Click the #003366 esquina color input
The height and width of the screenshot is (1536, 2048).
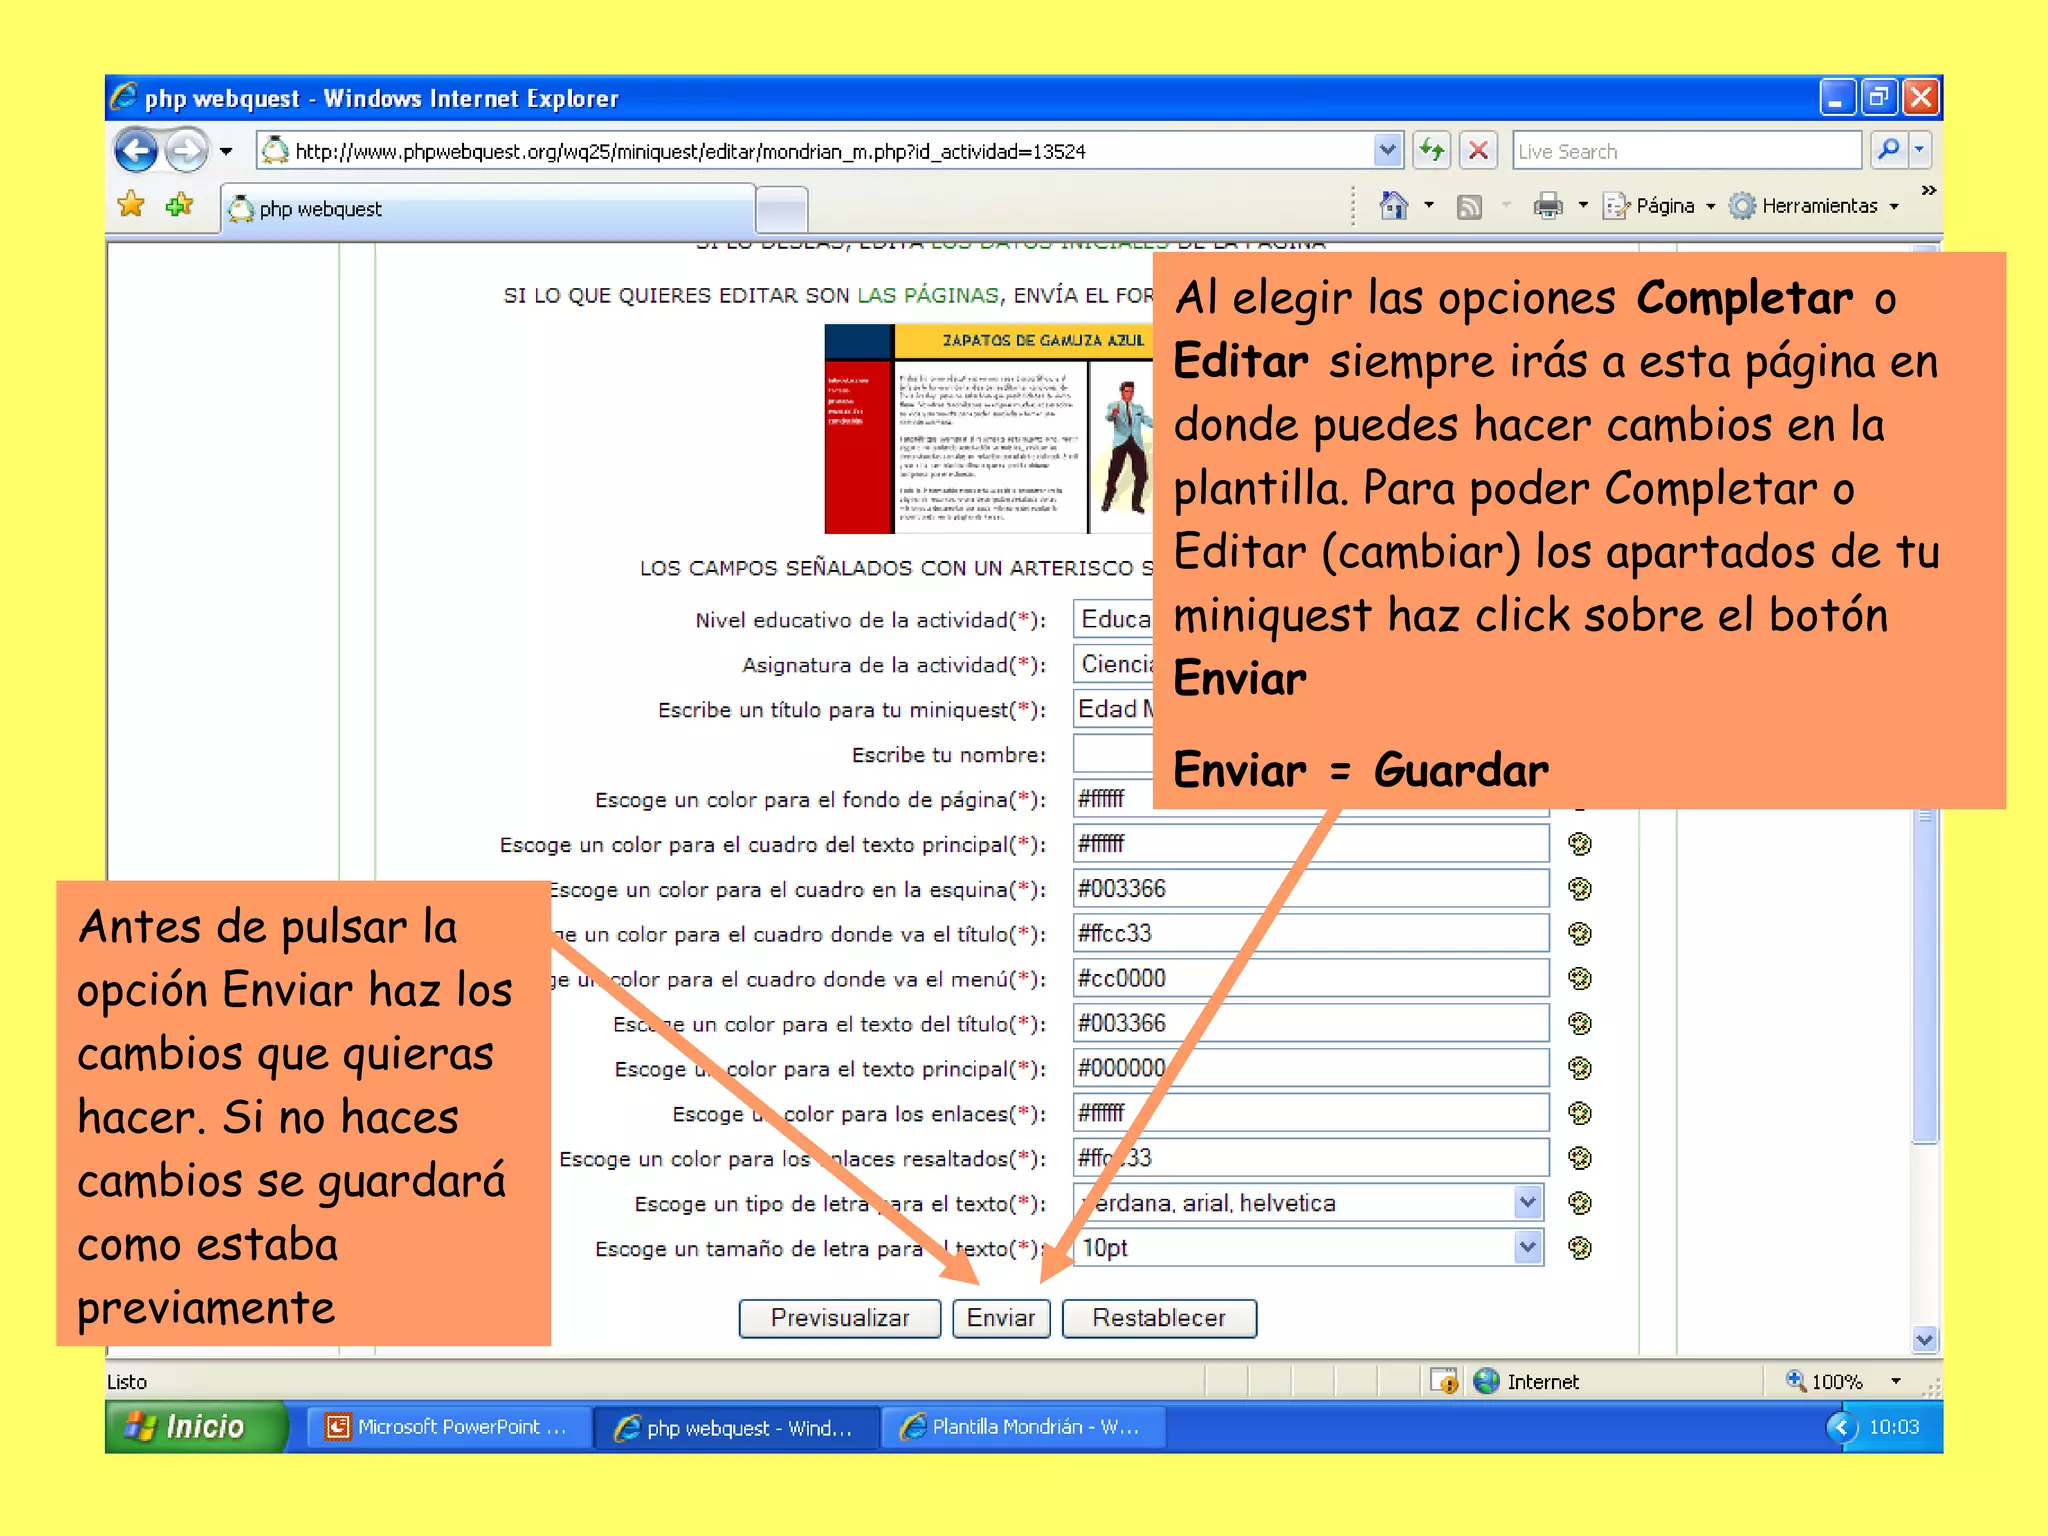click(x=1310, y=889)
